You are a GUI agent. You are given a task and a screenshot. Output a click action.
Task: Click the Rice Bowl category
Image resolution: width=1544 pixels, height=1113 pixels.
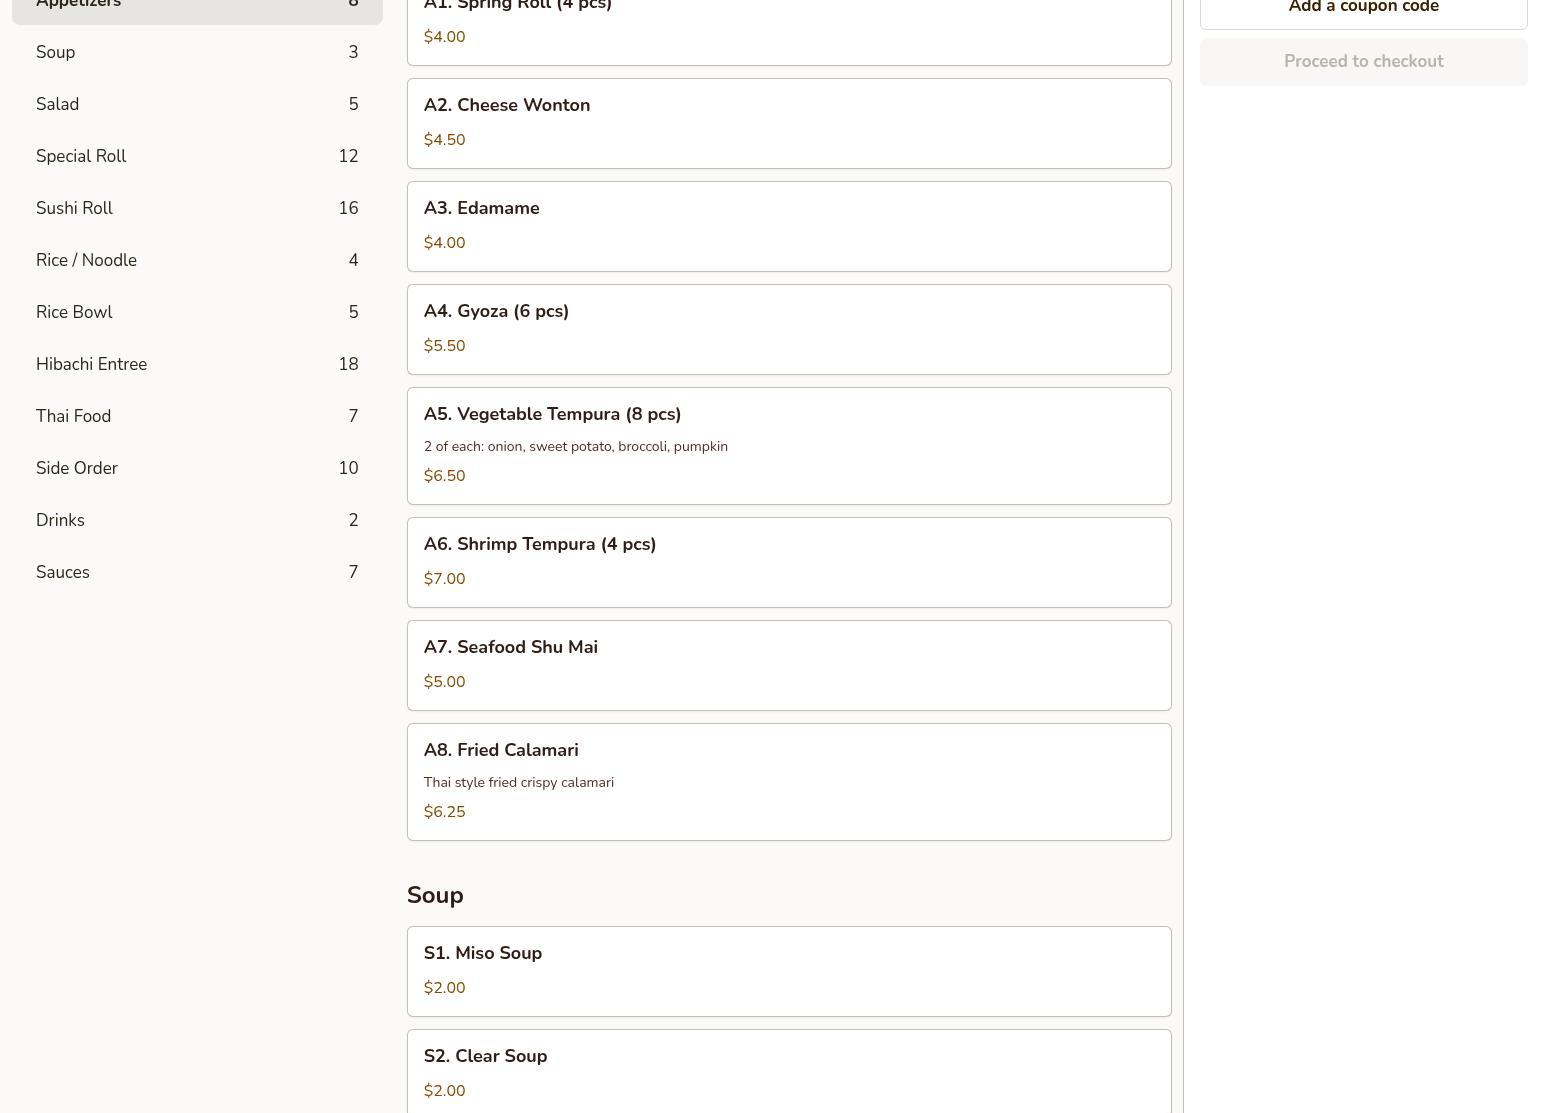[x=196, y=312]
